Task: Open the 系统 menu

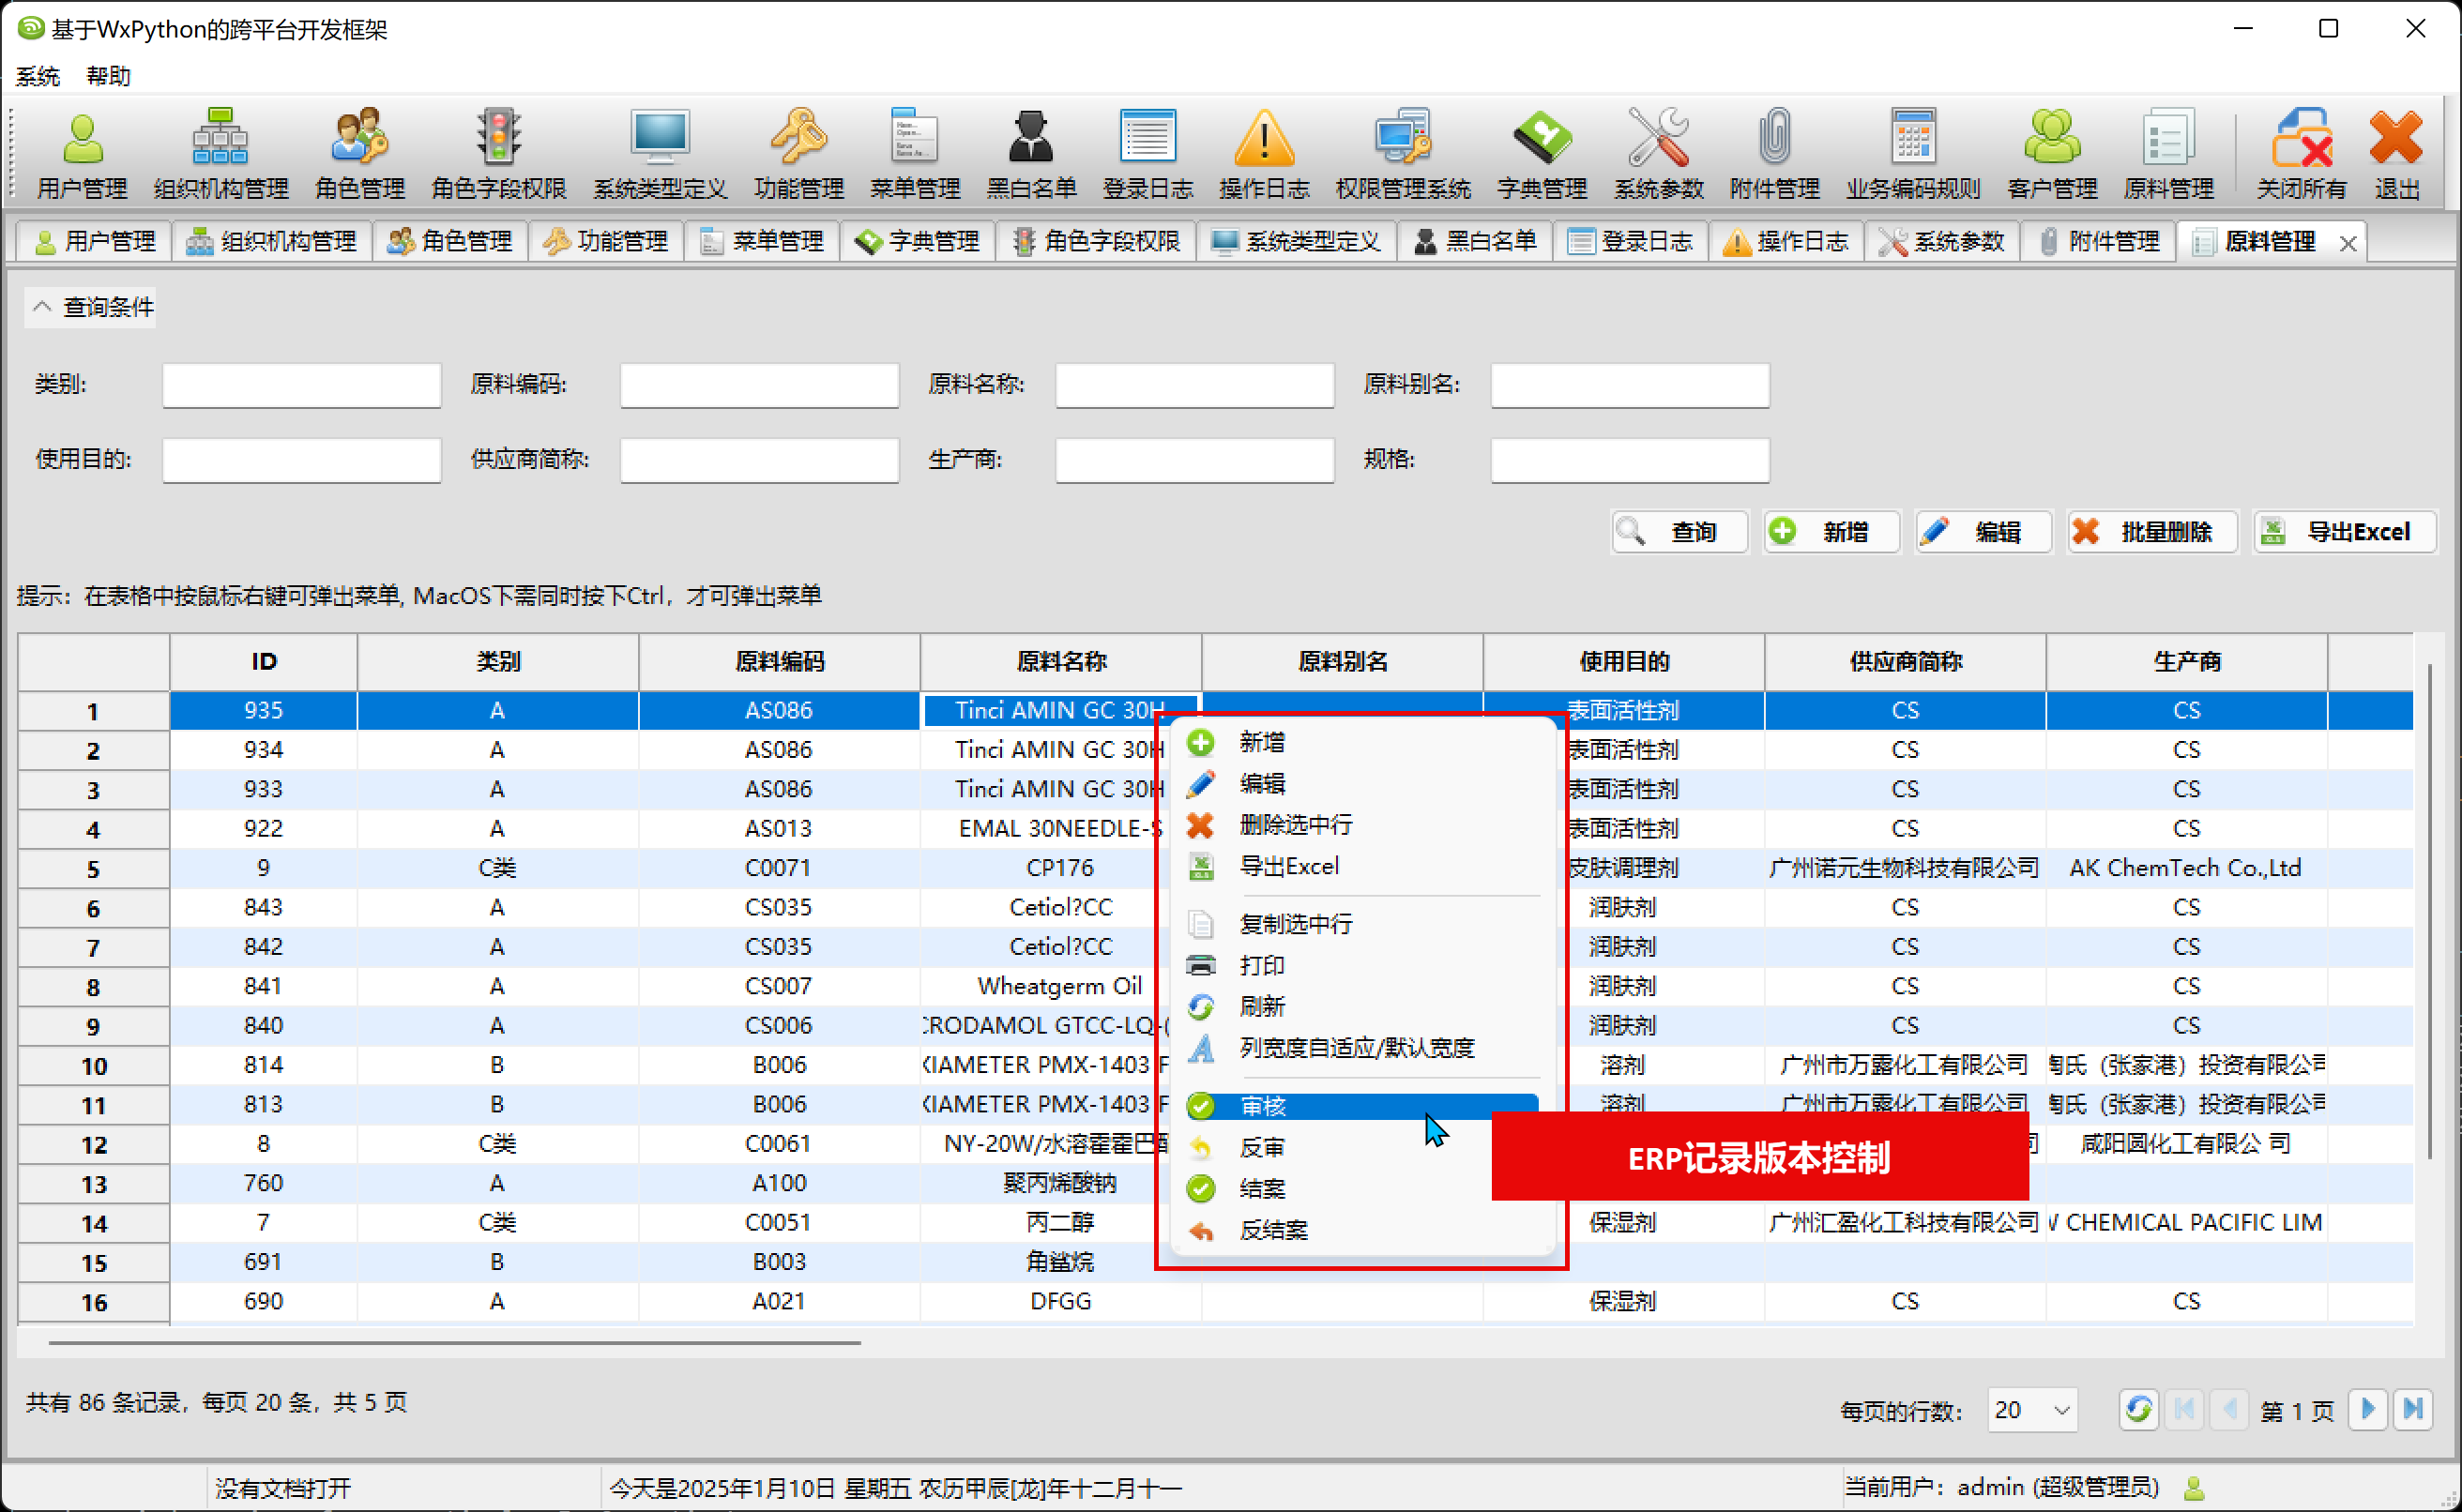Action: point(38,76)
